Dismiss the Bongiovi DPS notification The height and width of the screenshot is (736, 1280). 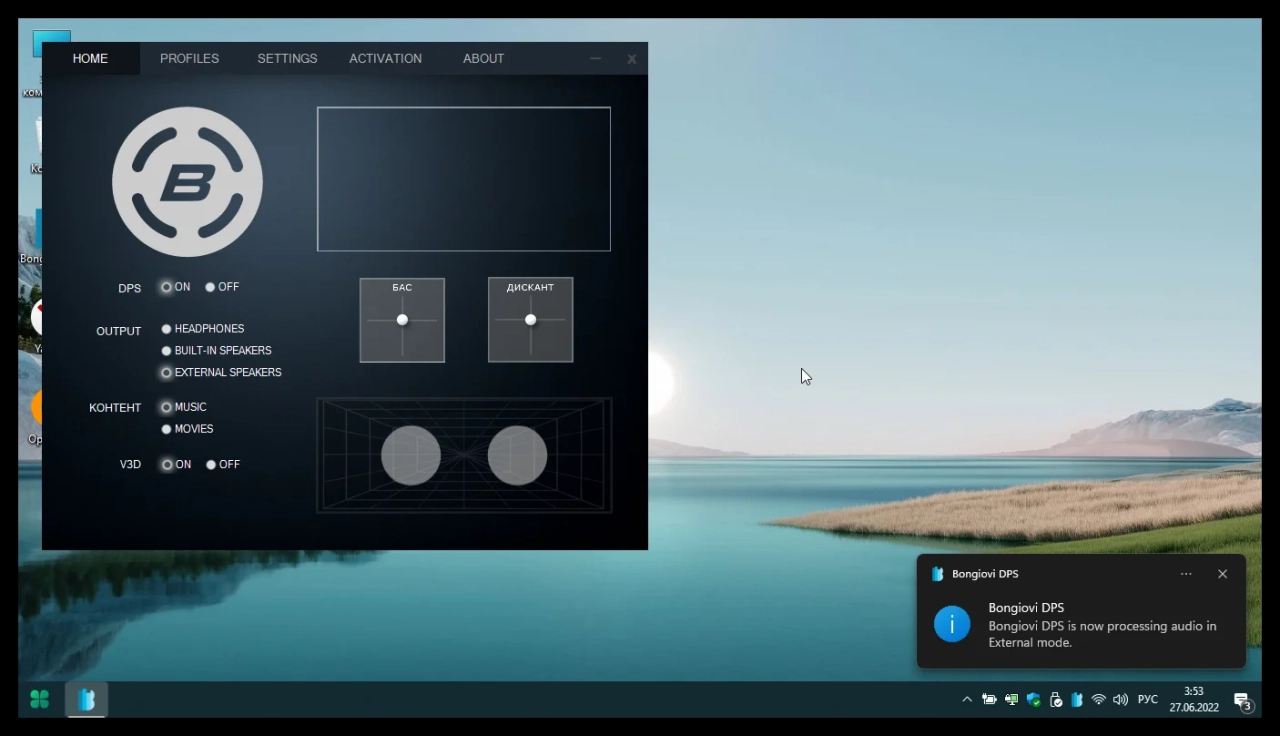1222,574
